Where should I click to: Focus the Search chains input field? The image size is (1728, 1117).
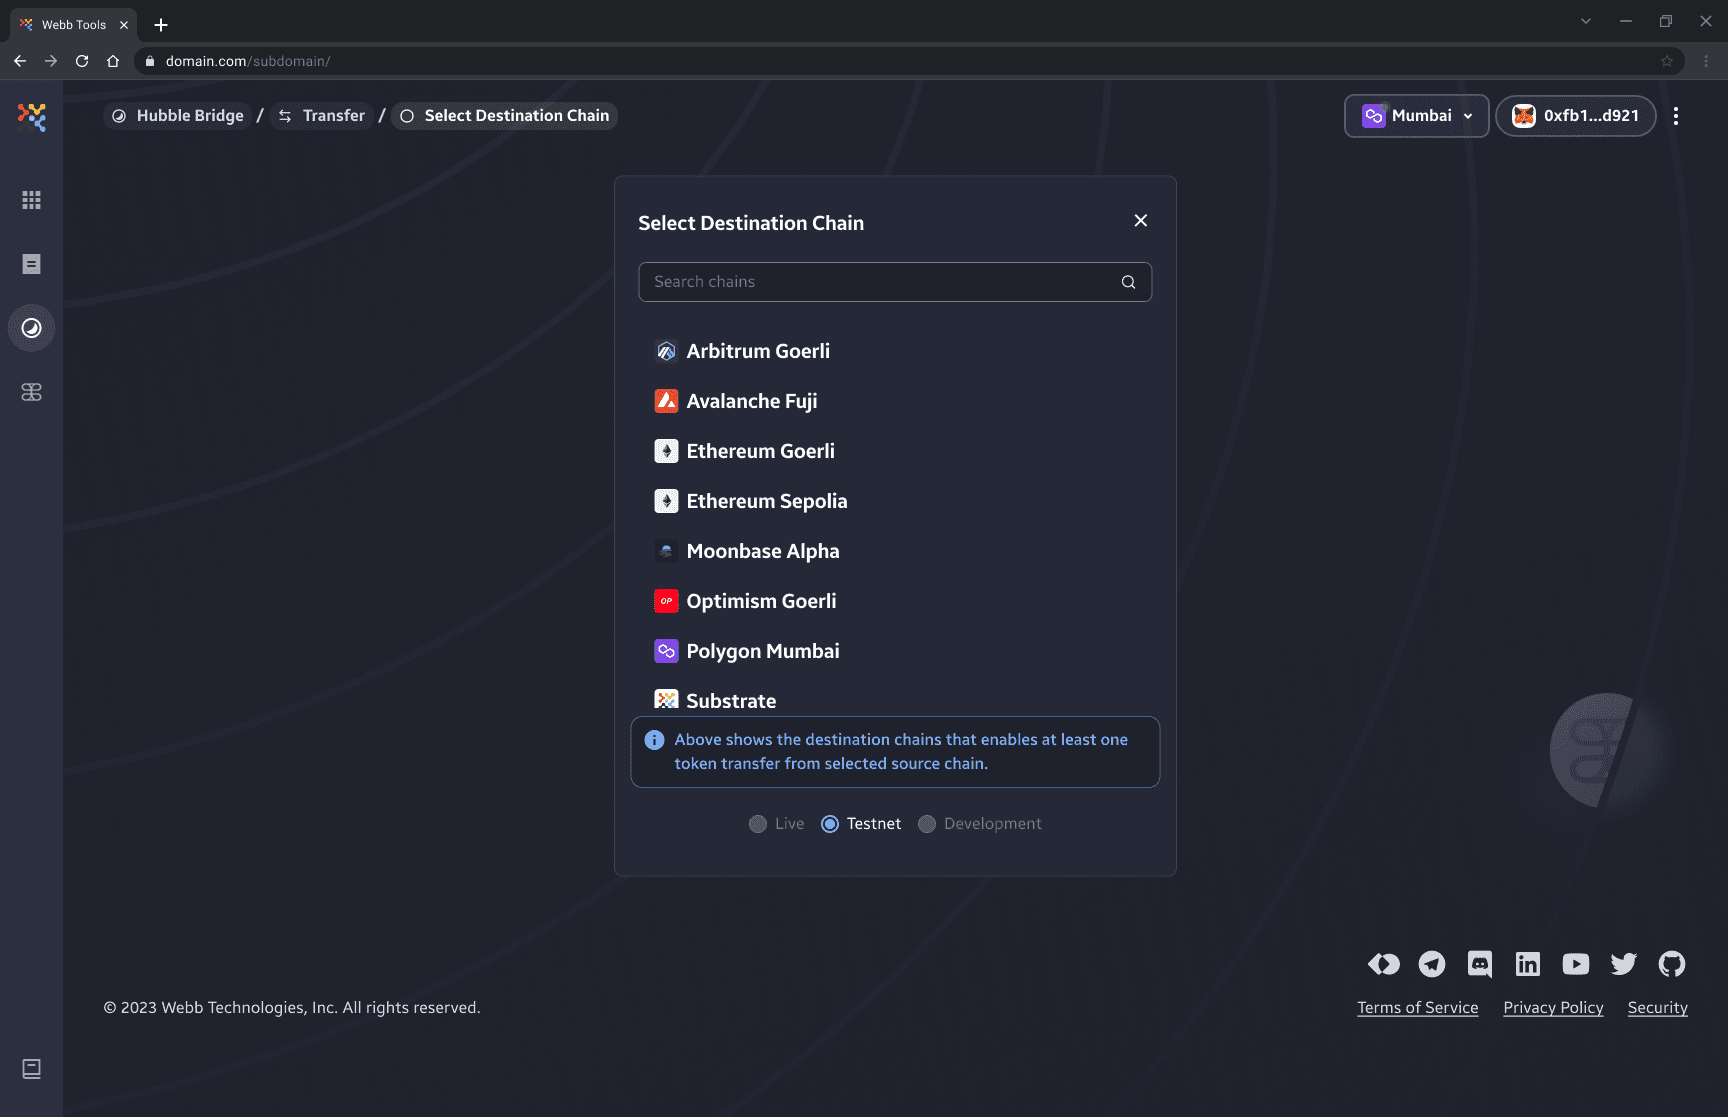coord(895,282)
